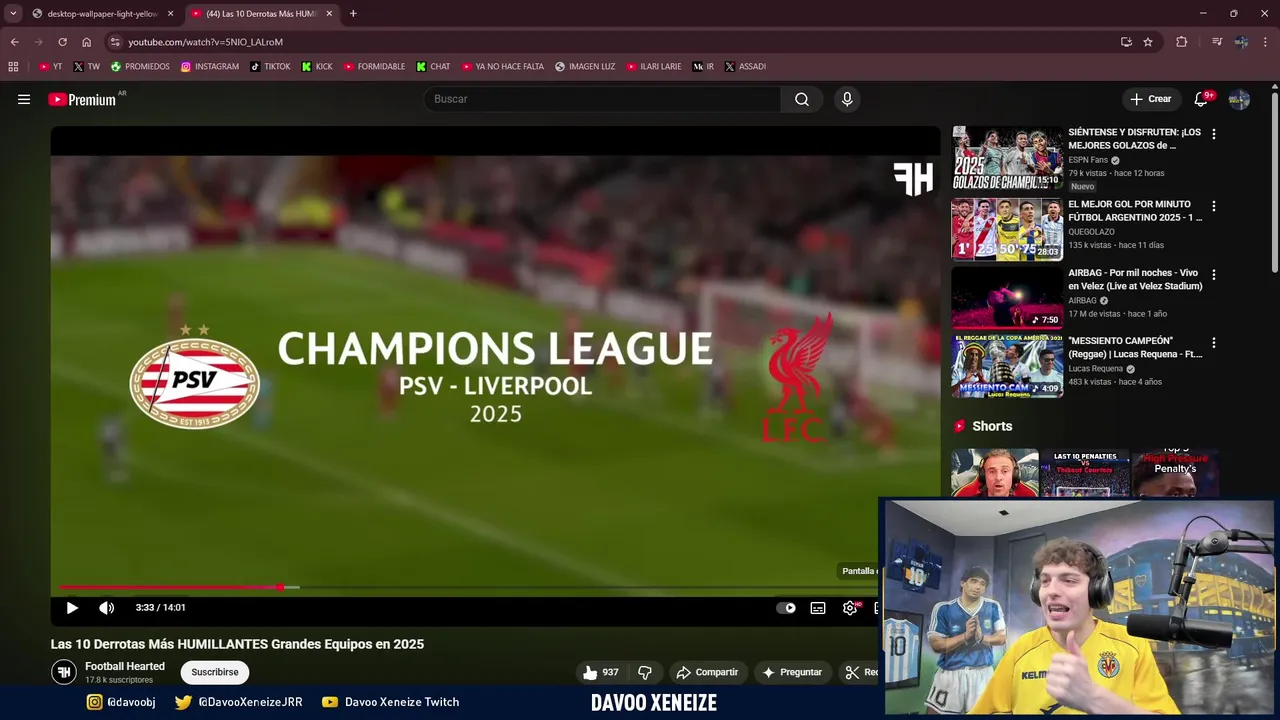Open the PROMIEDOS bookmark
This screenshot has width=1280, height=720.
click(x=140, y=67)
